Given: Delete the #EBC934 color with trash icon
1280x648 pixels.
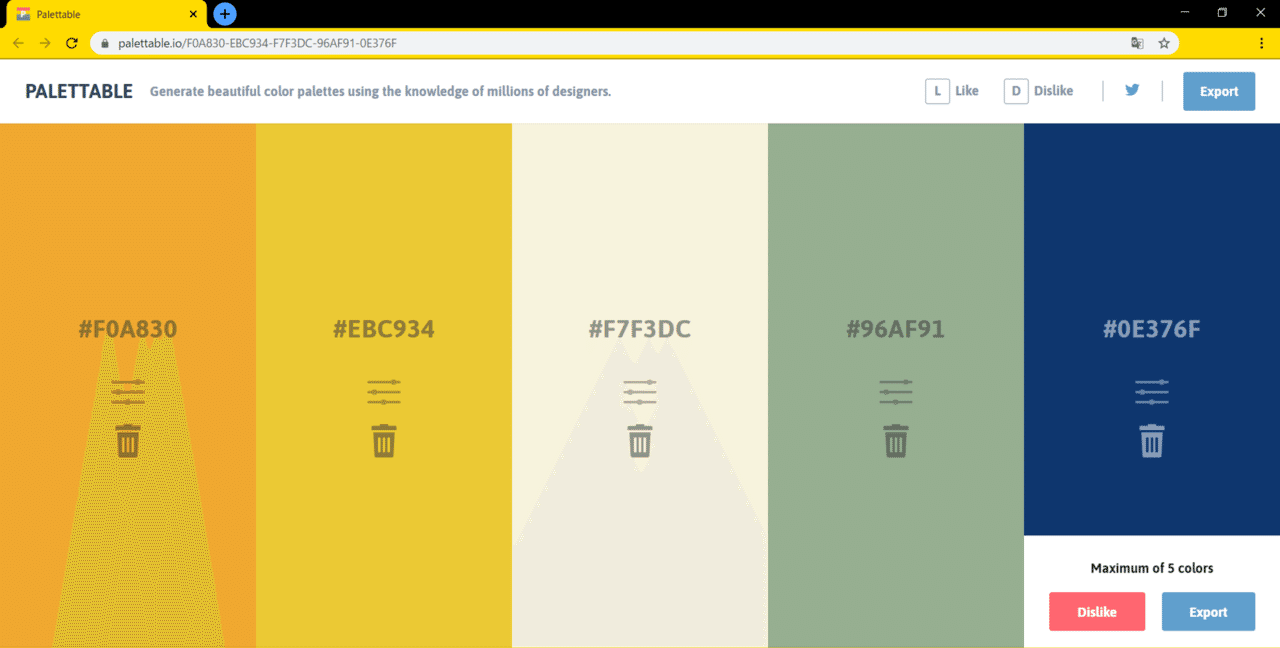Looking at the screenshot, I should coord(384,441).
